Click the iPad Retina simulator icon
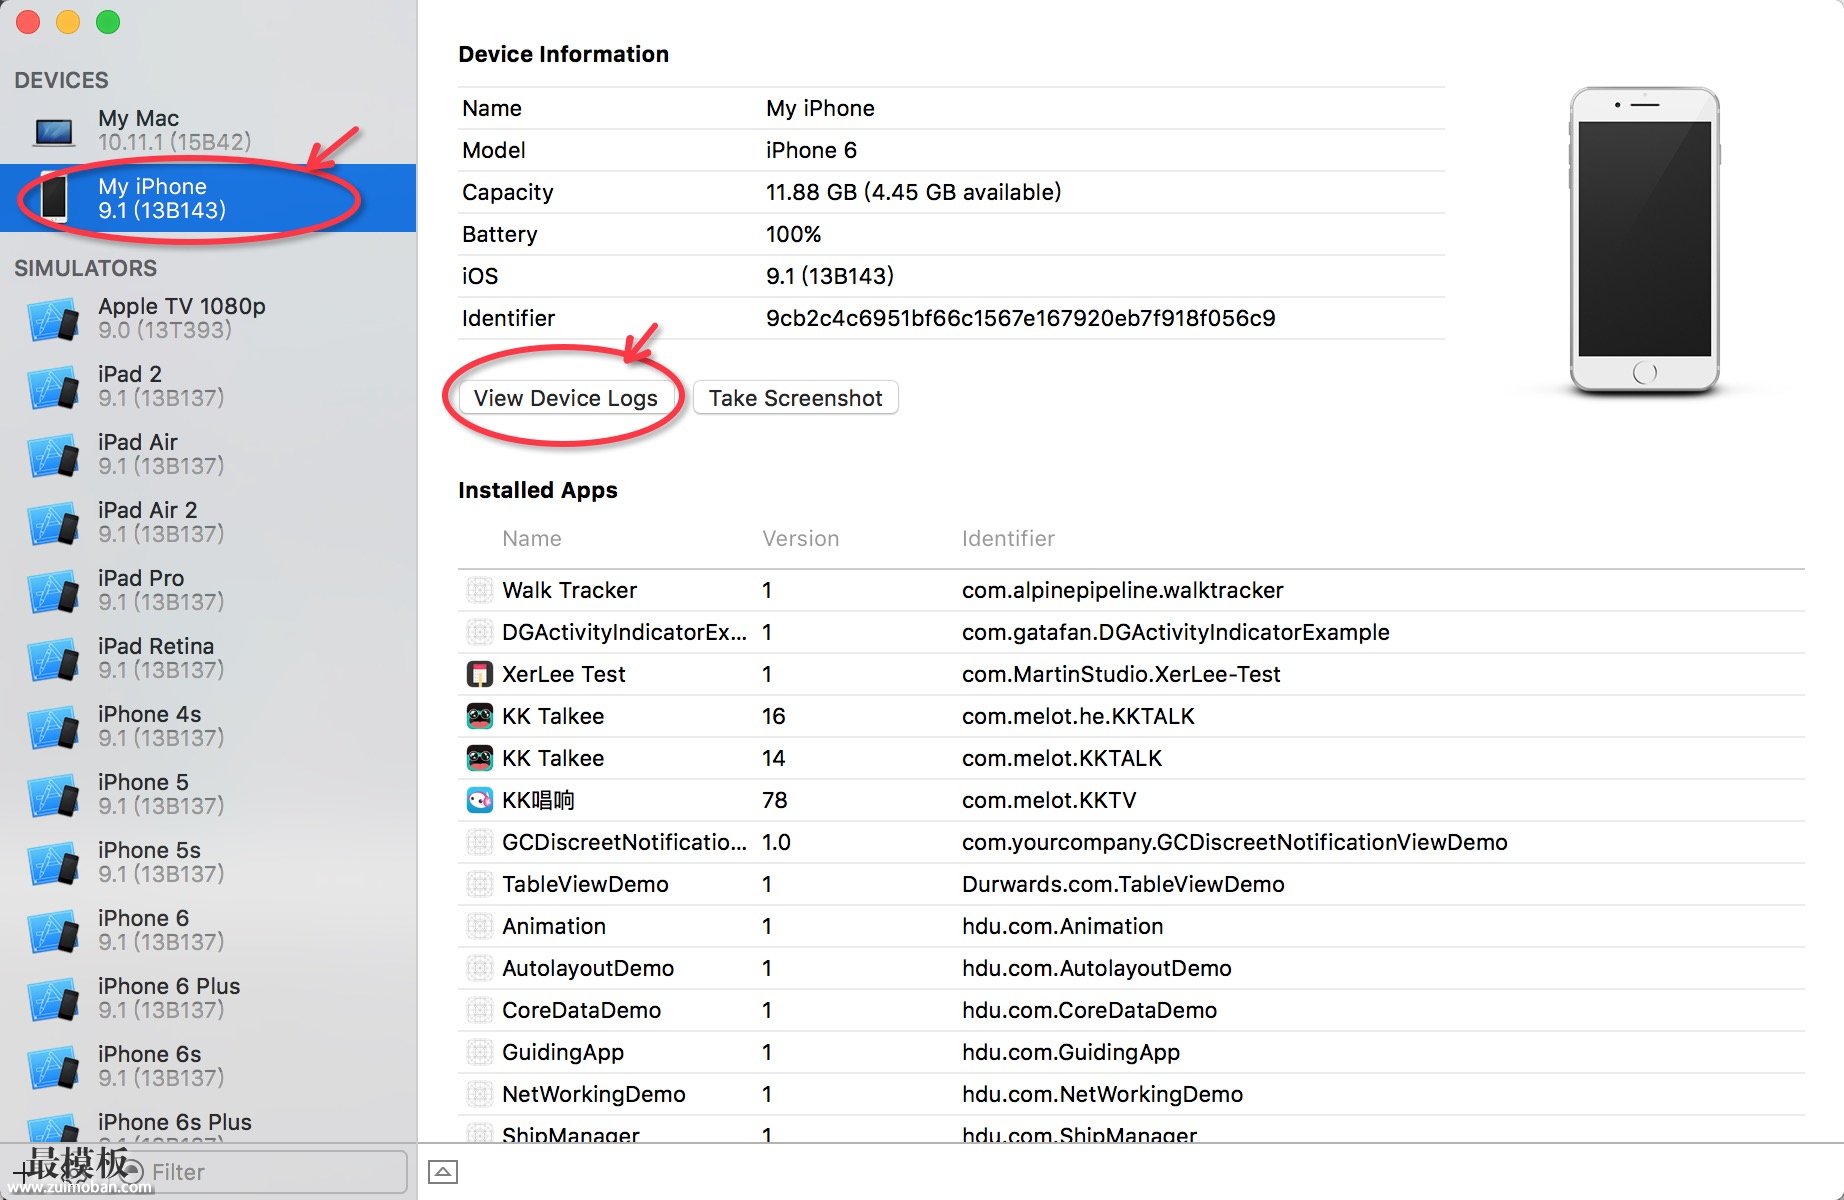The width and height of the screenshot is (1844, 1200). [54, 660]
